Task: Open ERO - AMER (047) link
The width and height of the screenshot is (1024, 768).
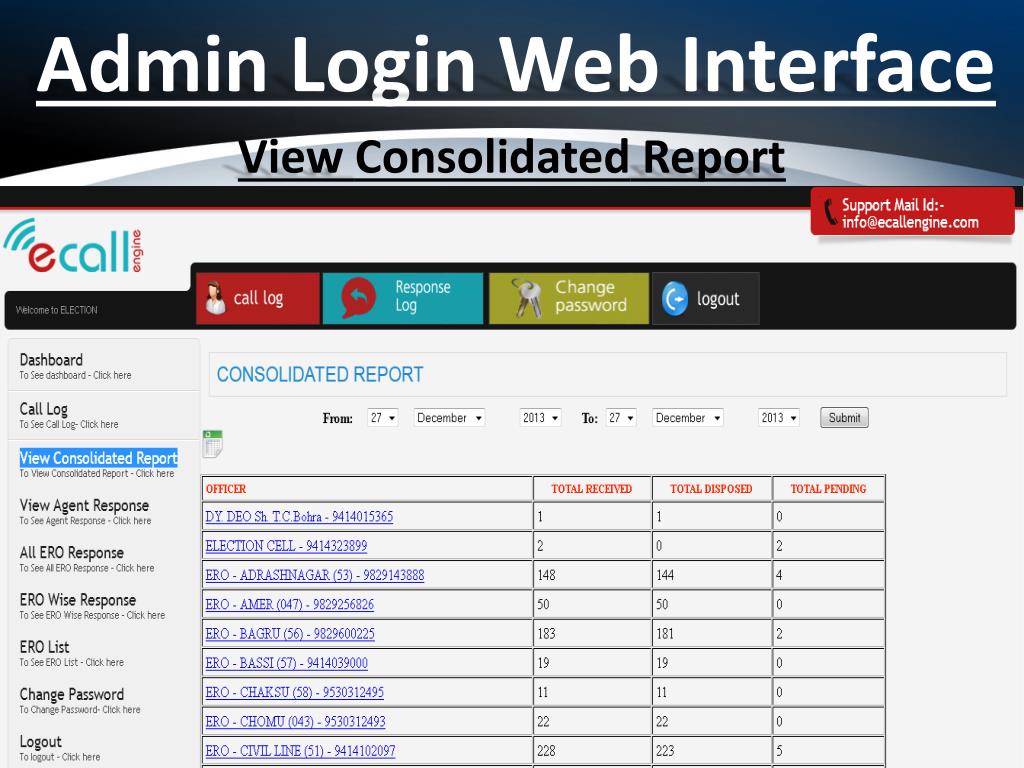Action: point(290,605)
